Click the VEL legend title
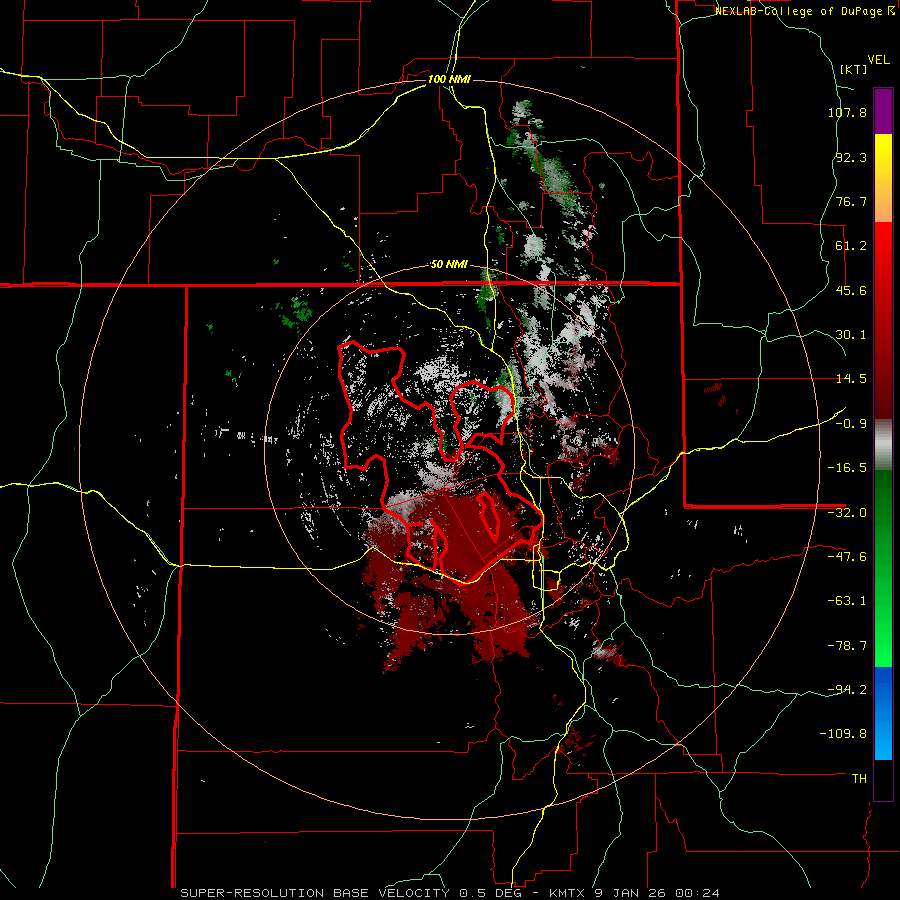Viewport: 900px width, 900px height. (x=878, y=60)
